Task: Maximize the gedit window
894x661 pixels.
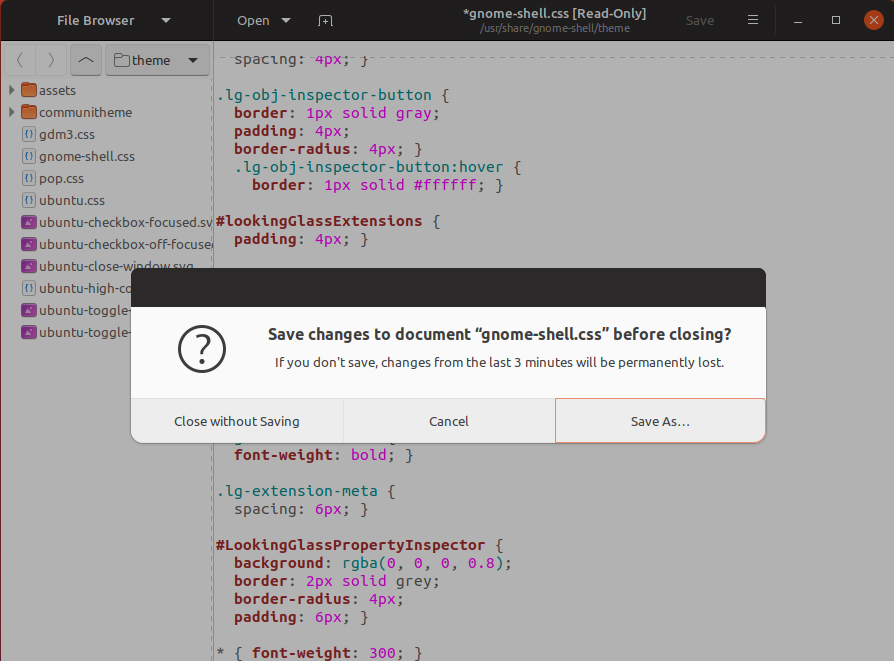Action: (x=836, y=21)
